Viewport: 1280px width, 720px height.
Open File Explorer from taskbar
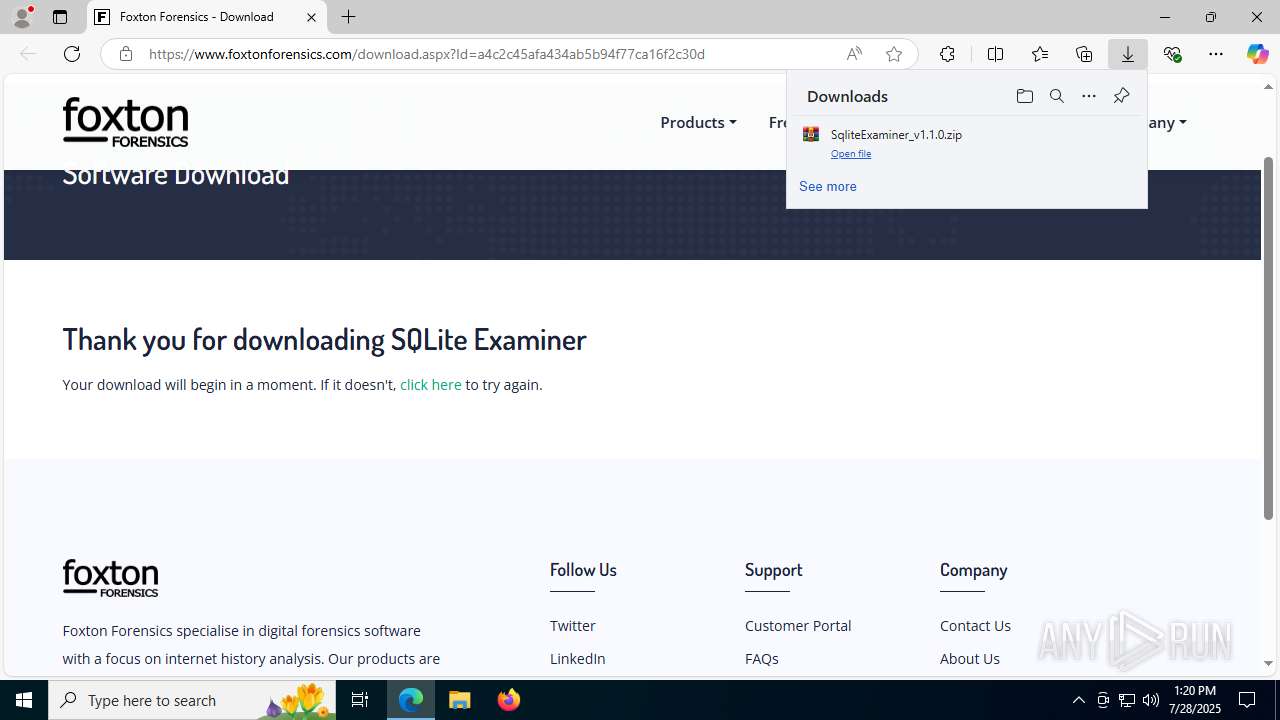[460, 700]
